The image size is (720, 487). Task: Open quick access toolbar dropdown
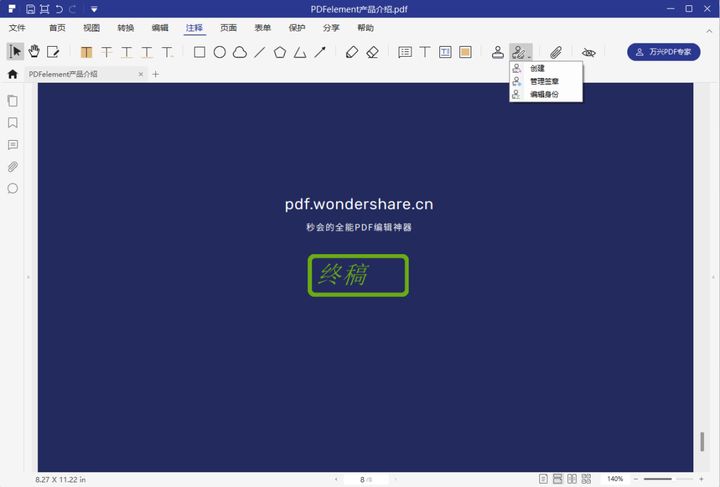click(94, 9)
